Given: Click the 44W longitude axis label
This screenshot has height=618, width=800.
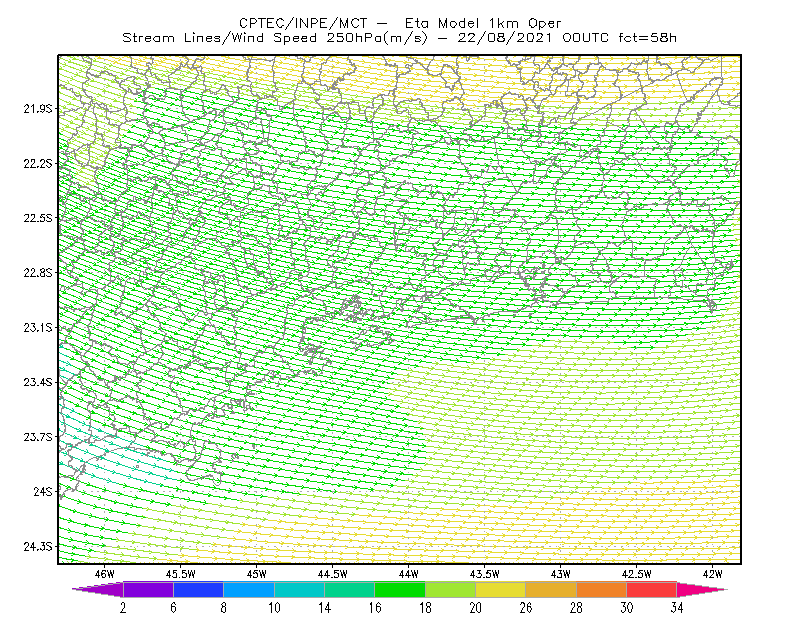Looking at the screenshot, I should point(409,574).
